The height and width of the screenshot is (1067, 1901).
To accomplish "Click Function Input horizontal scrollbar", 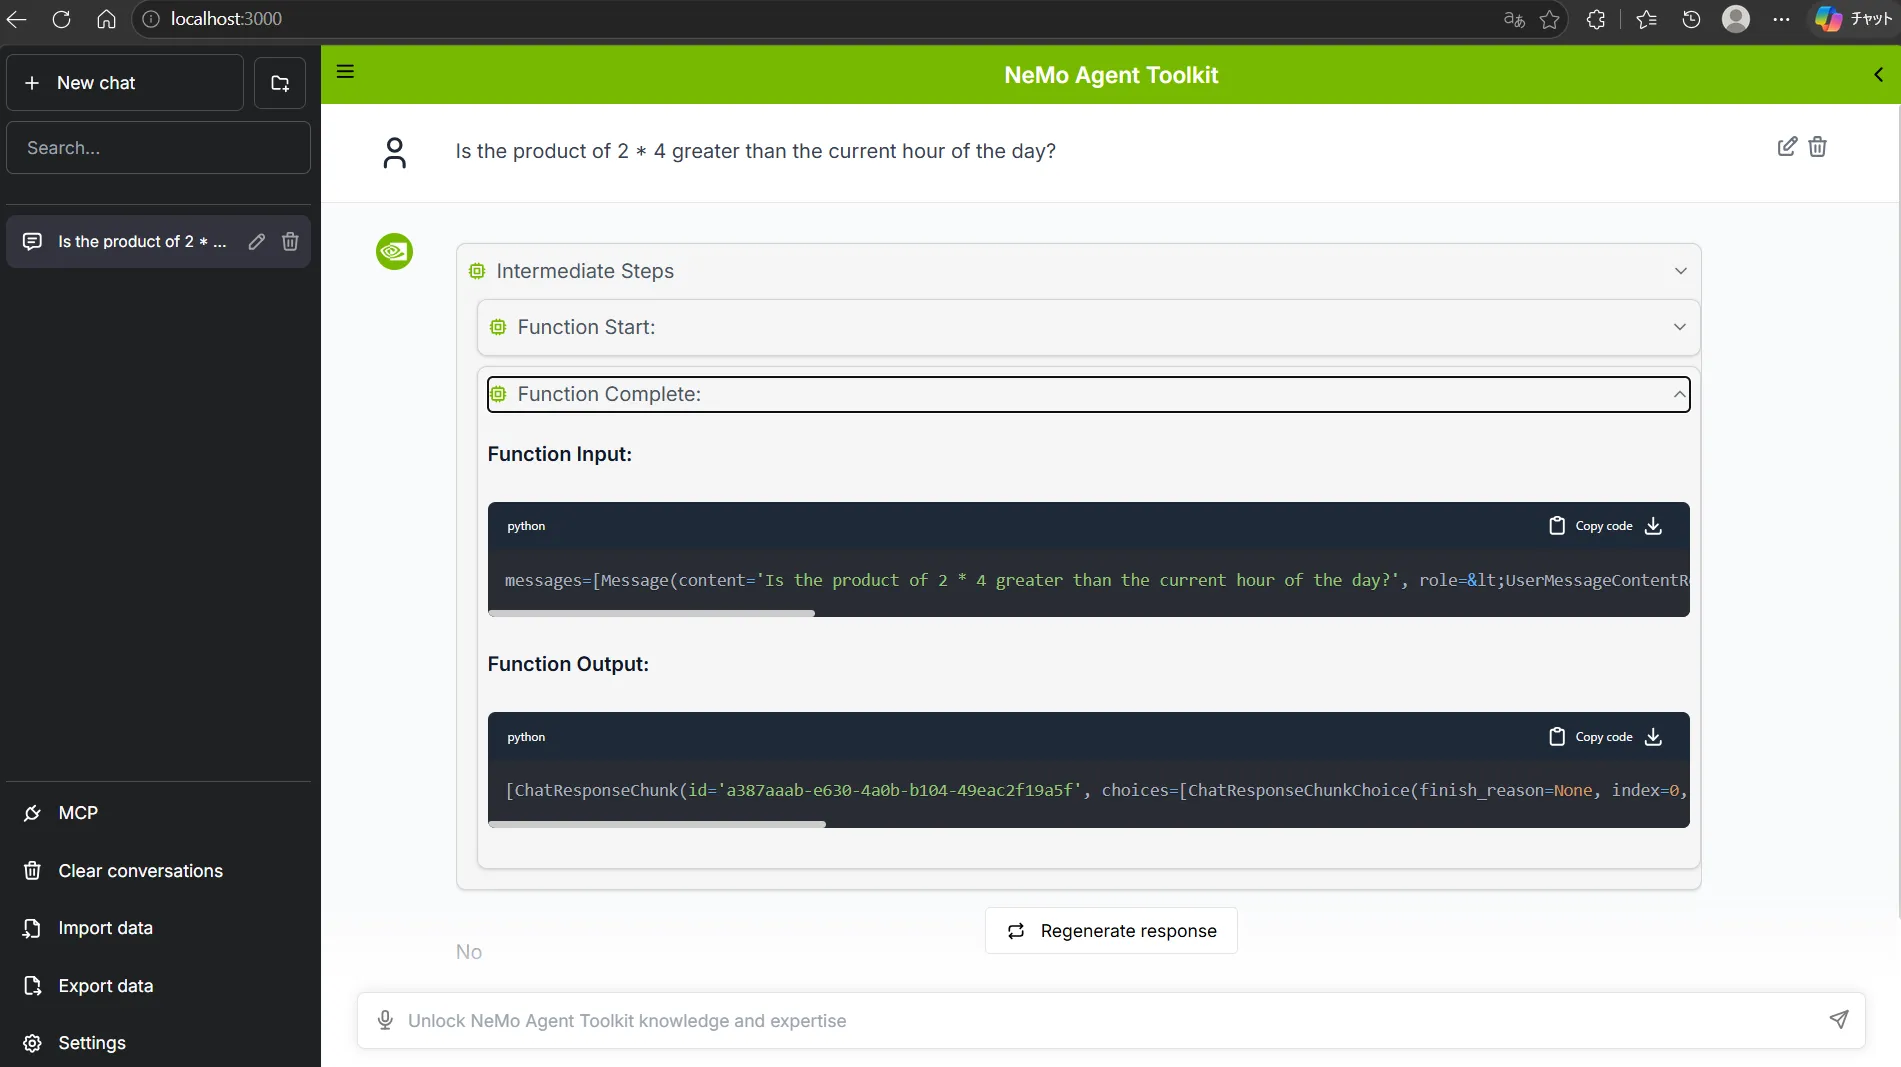I will (652, 613).
